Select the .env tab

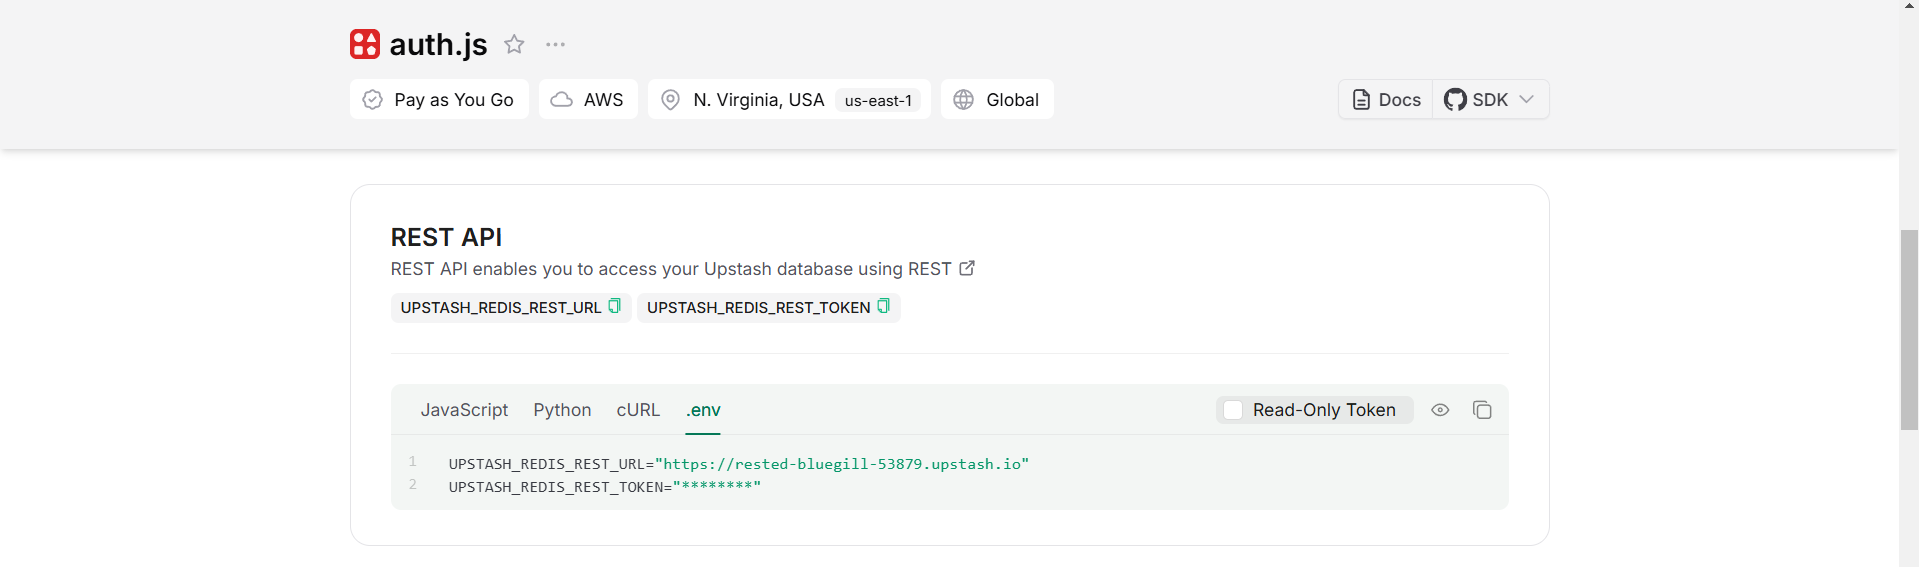[703, 410]
